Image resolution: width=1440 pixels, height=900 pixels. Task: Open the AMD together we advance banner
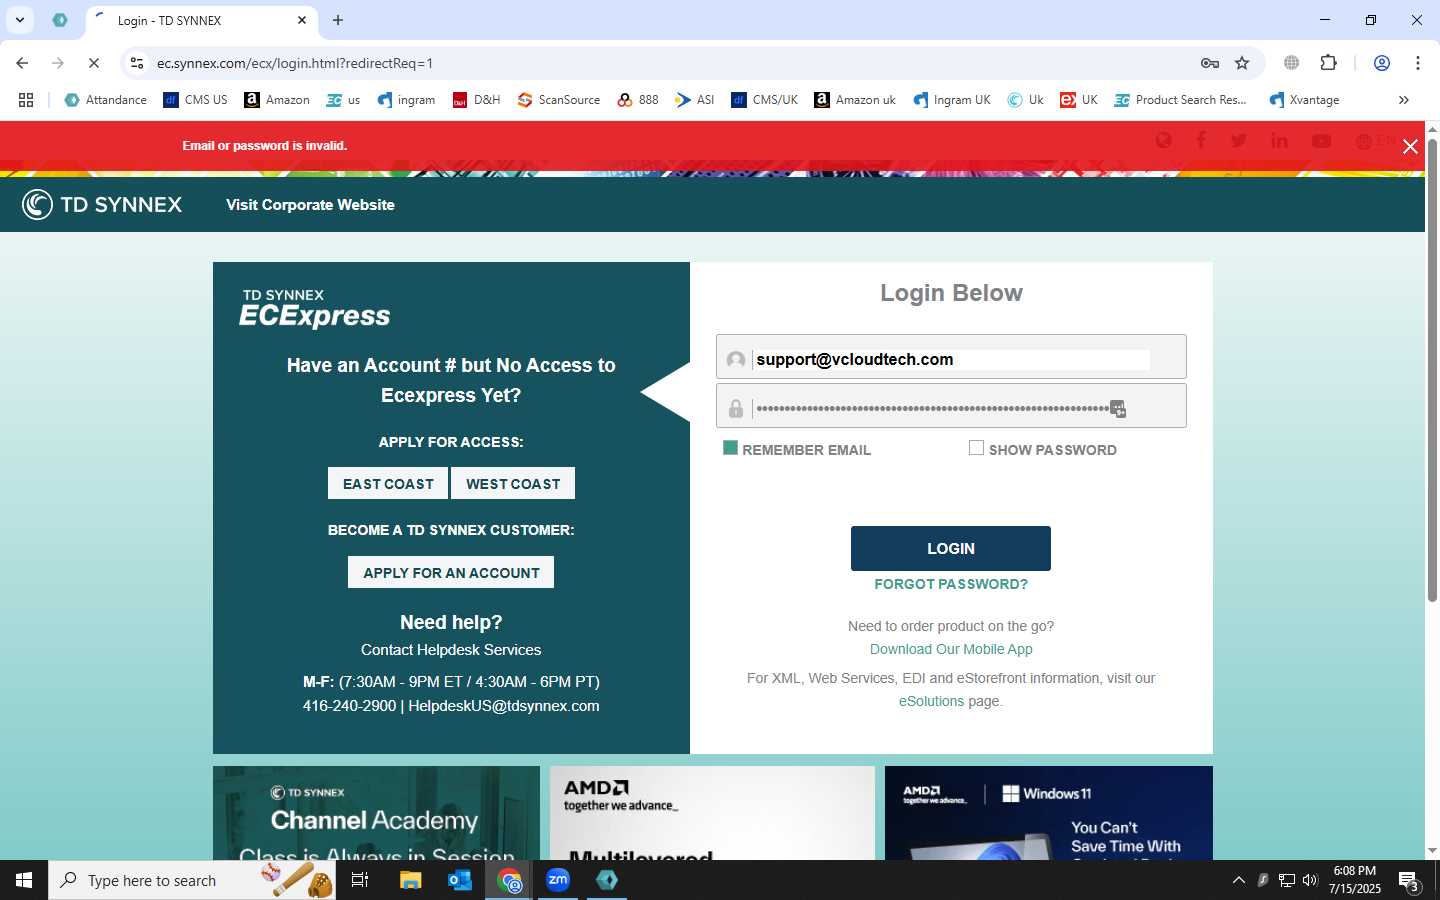pos(712,813)
